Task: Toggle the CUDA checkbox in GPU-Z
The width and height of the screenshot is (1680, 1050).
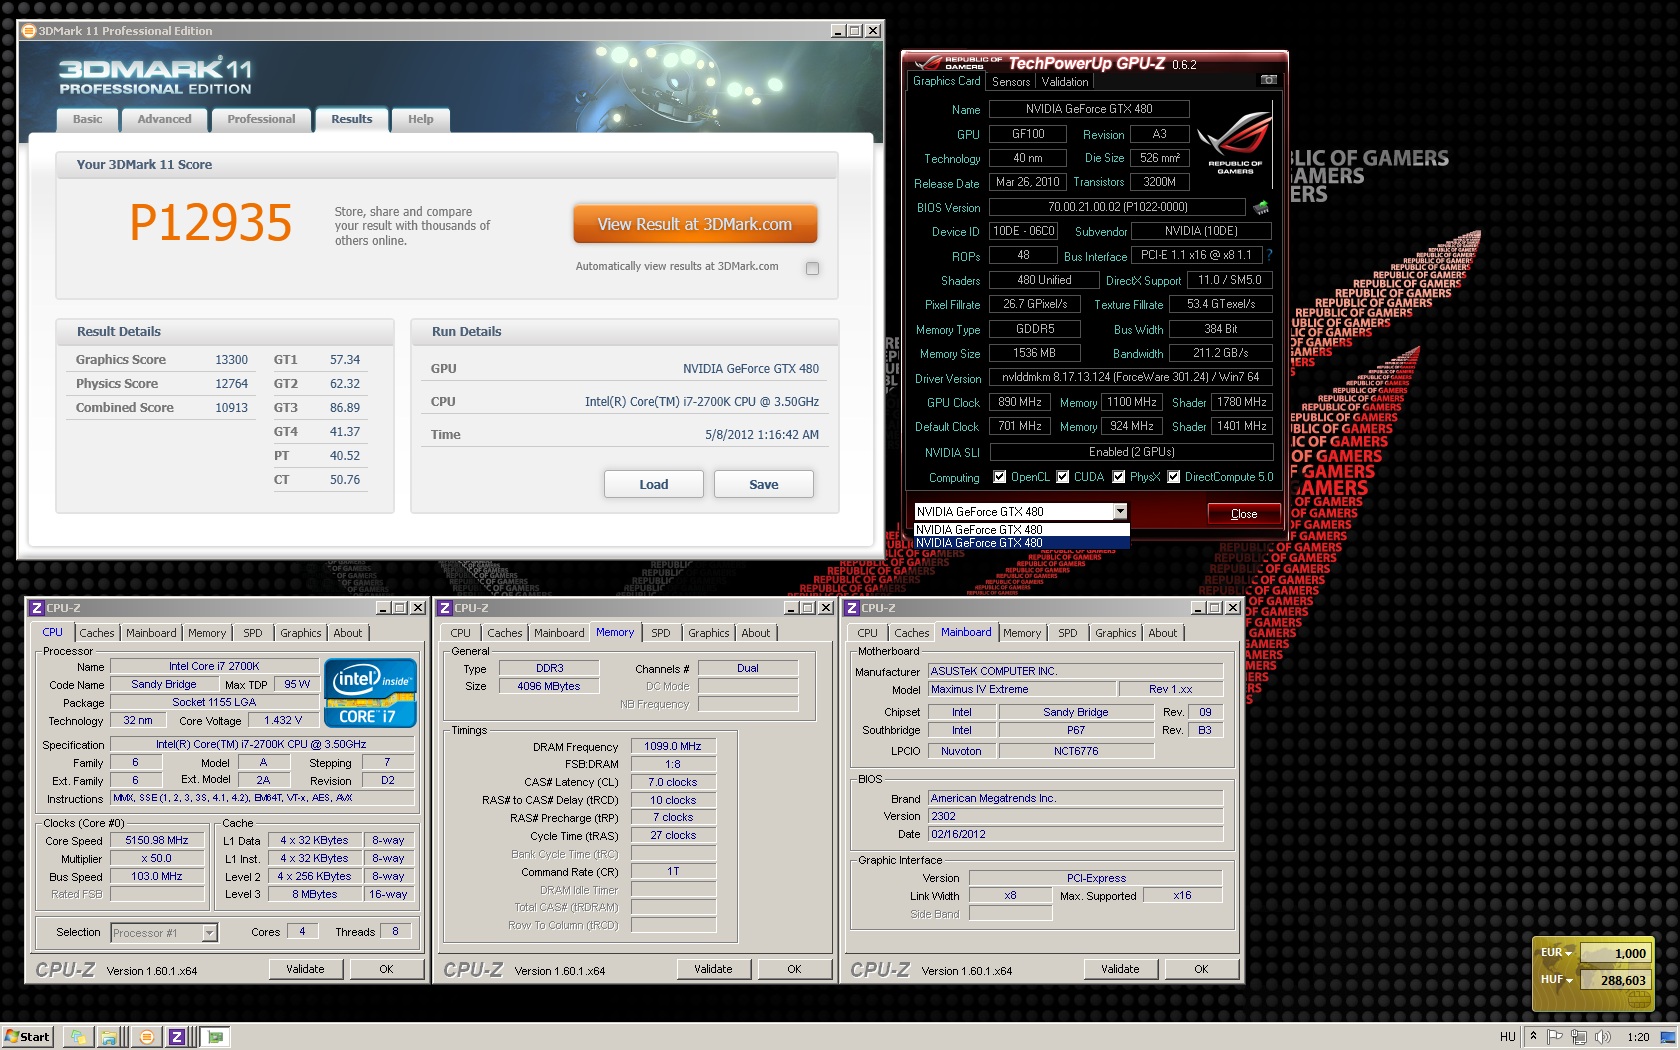Action: tap(1062, 477)
